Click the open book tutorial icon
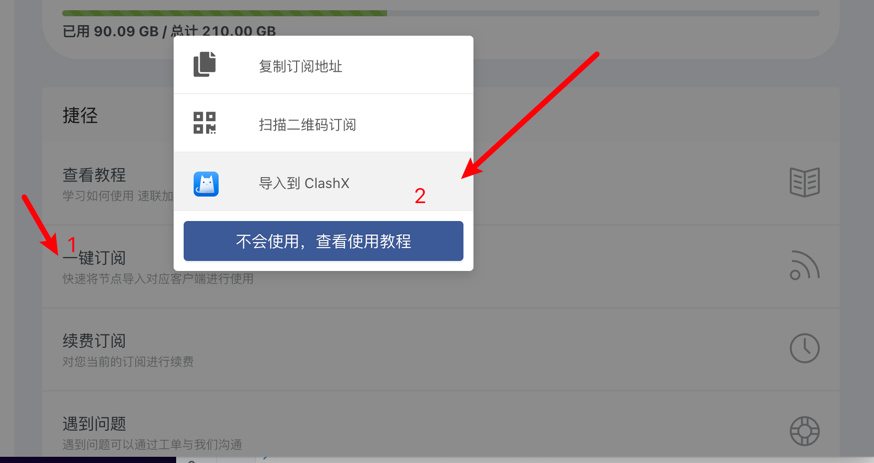Image resolution: width=874 pixels, height=463 pixels. click(804, 182)
